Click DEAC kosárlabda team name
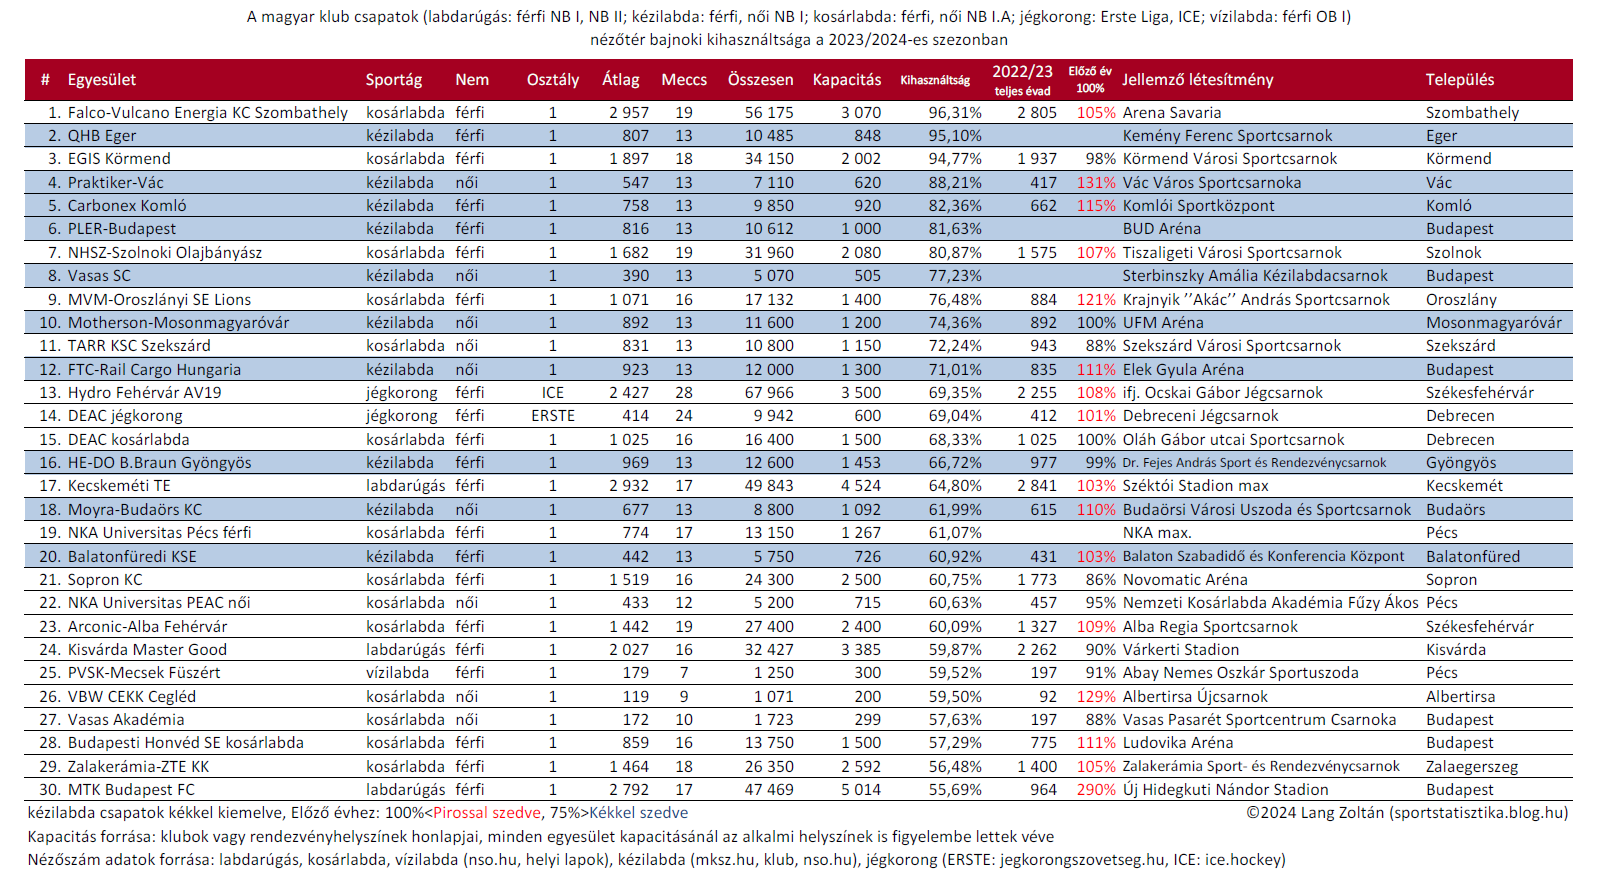 point(129,440)
